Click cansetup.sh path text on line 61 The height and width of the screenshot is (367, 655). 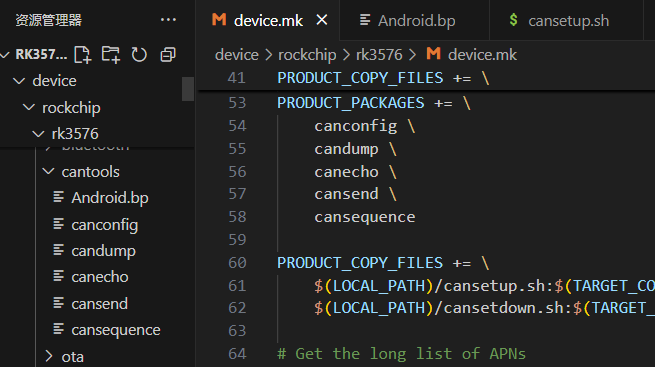pos(494,286)
